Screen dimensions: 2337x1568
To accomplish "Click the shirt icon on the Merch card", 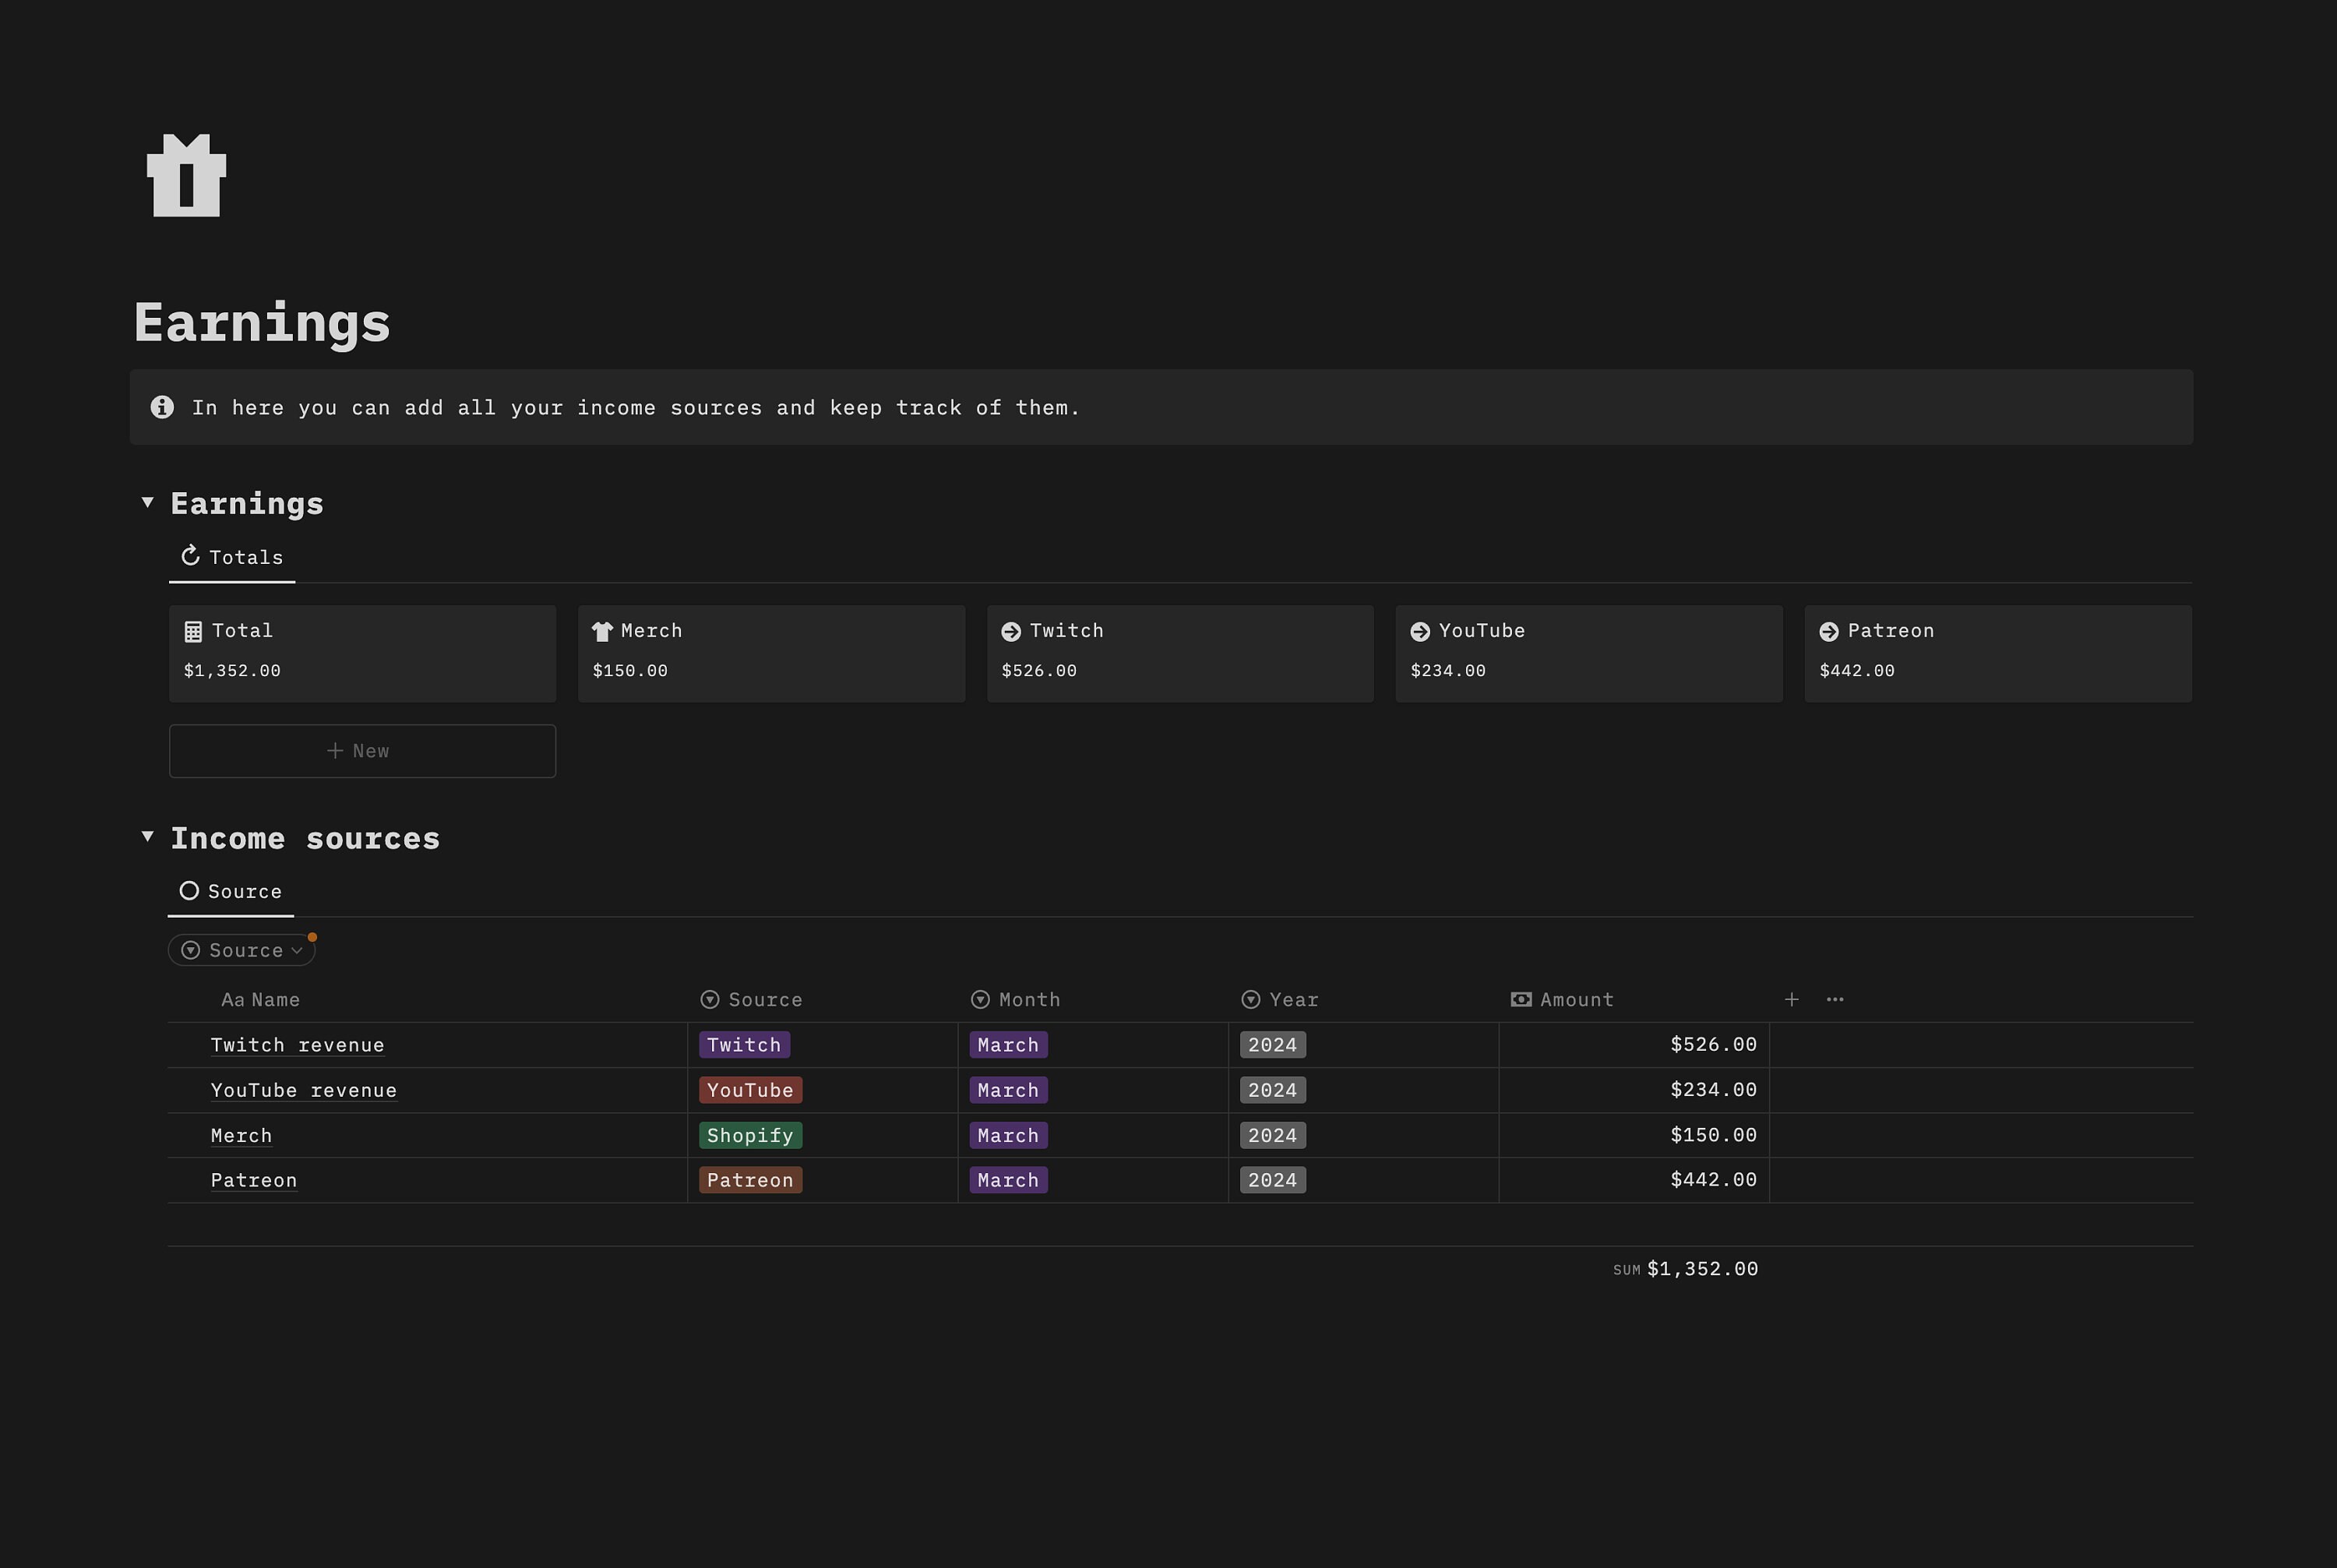I will click(603, 630).
